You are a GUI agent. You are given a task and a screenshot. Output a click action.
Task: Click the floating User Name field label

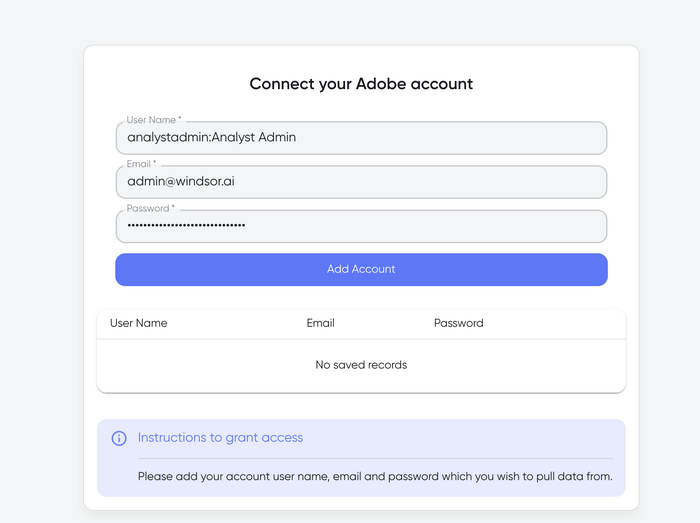pyautogui.click(x=154, y=120)
